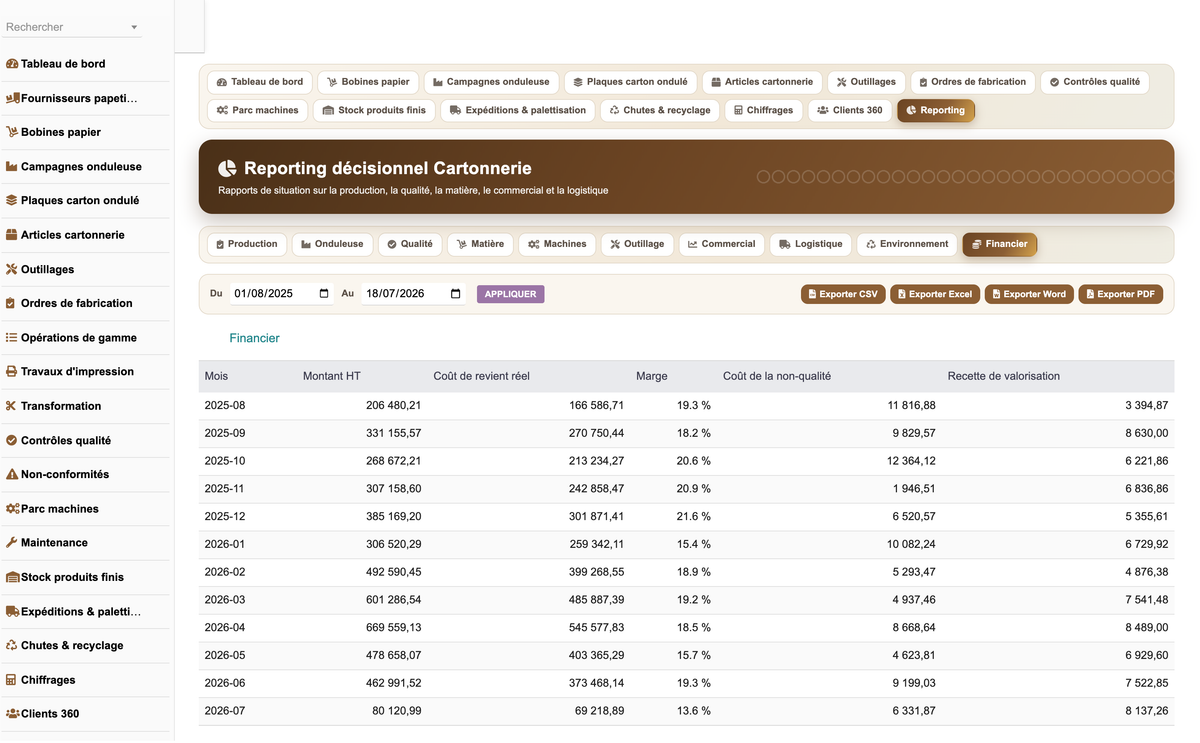The width and height of the screenshot is (1200, 743).
Task: Switch to the Onduleuse report tab
Action: click(x=333, y=244)
